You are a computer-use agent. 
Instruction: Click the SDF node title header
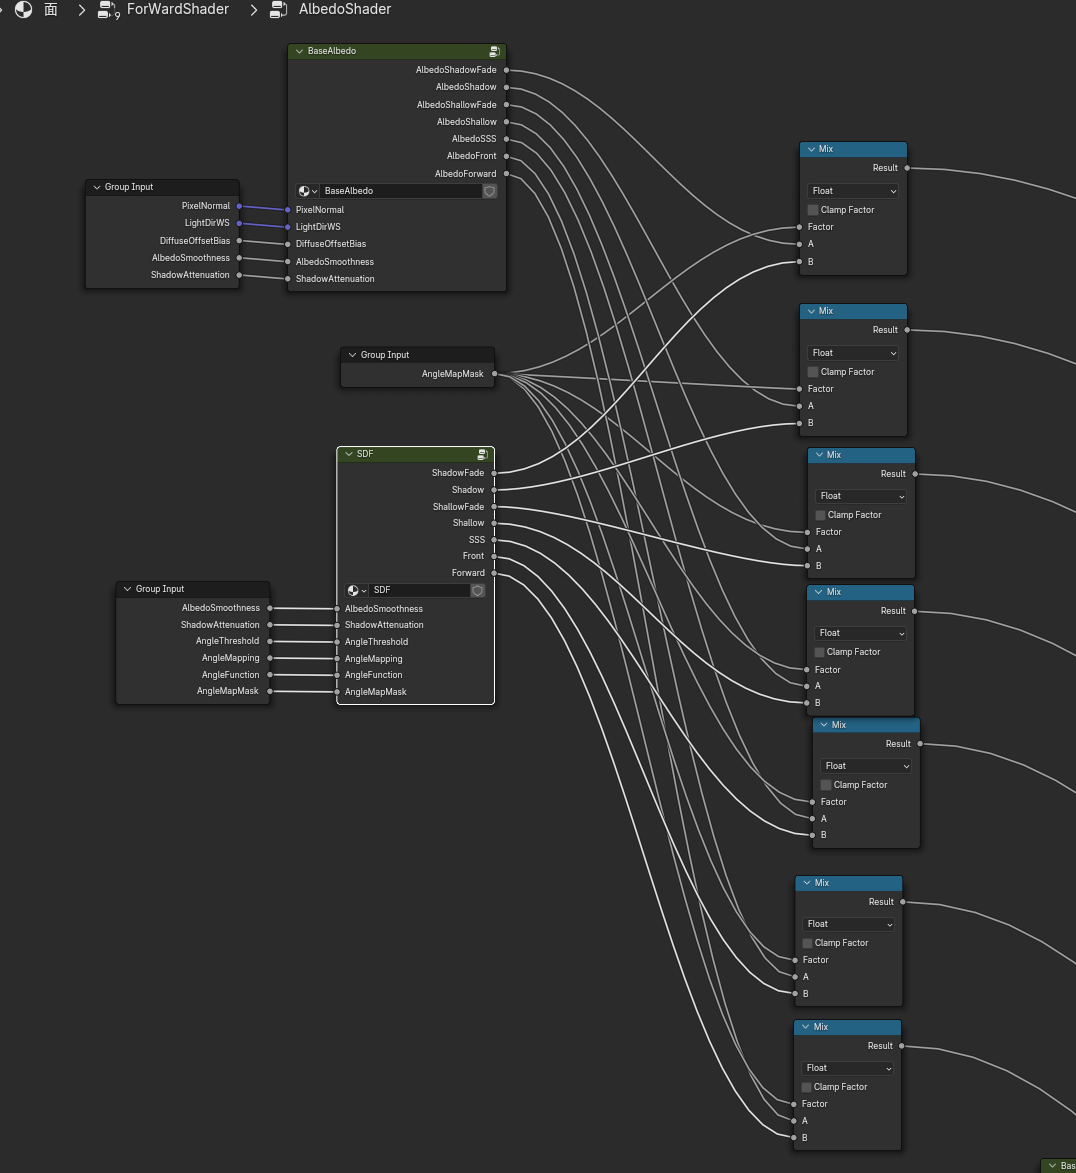coord(410,454)
